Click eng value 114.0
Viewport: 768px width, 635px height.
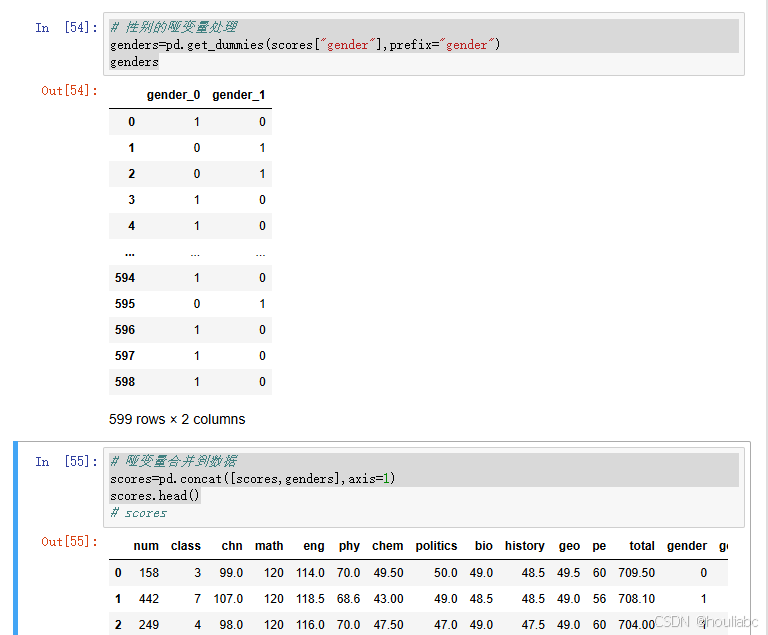310,572
